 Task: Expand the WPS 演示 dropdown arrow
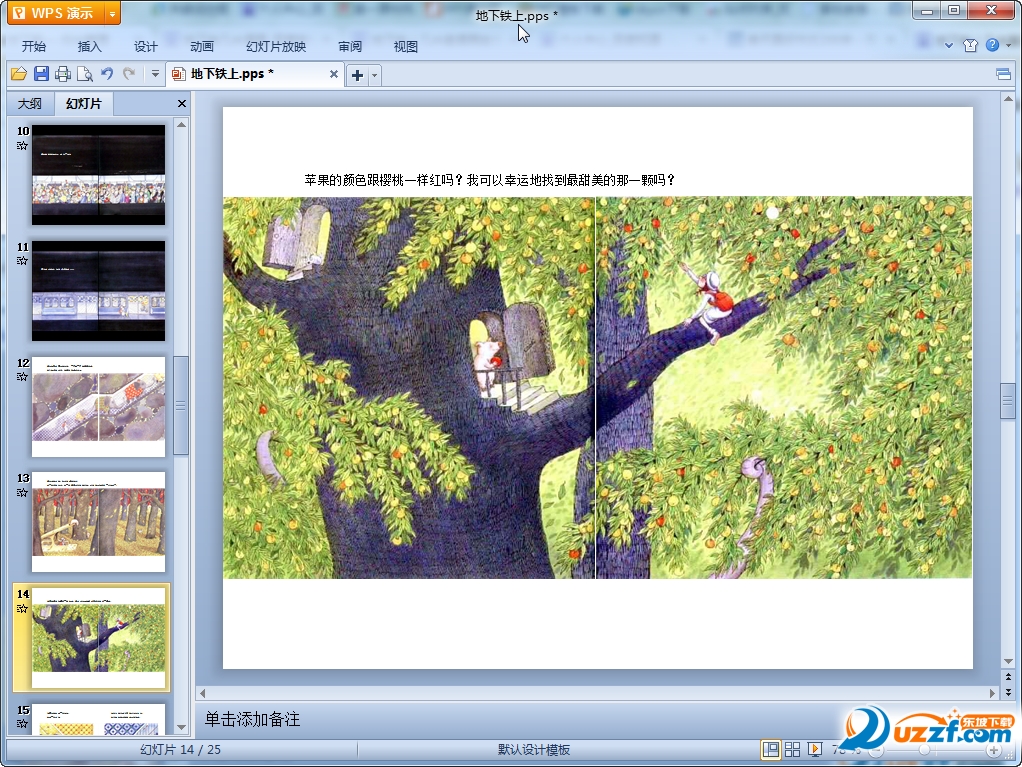pos(112,13)
